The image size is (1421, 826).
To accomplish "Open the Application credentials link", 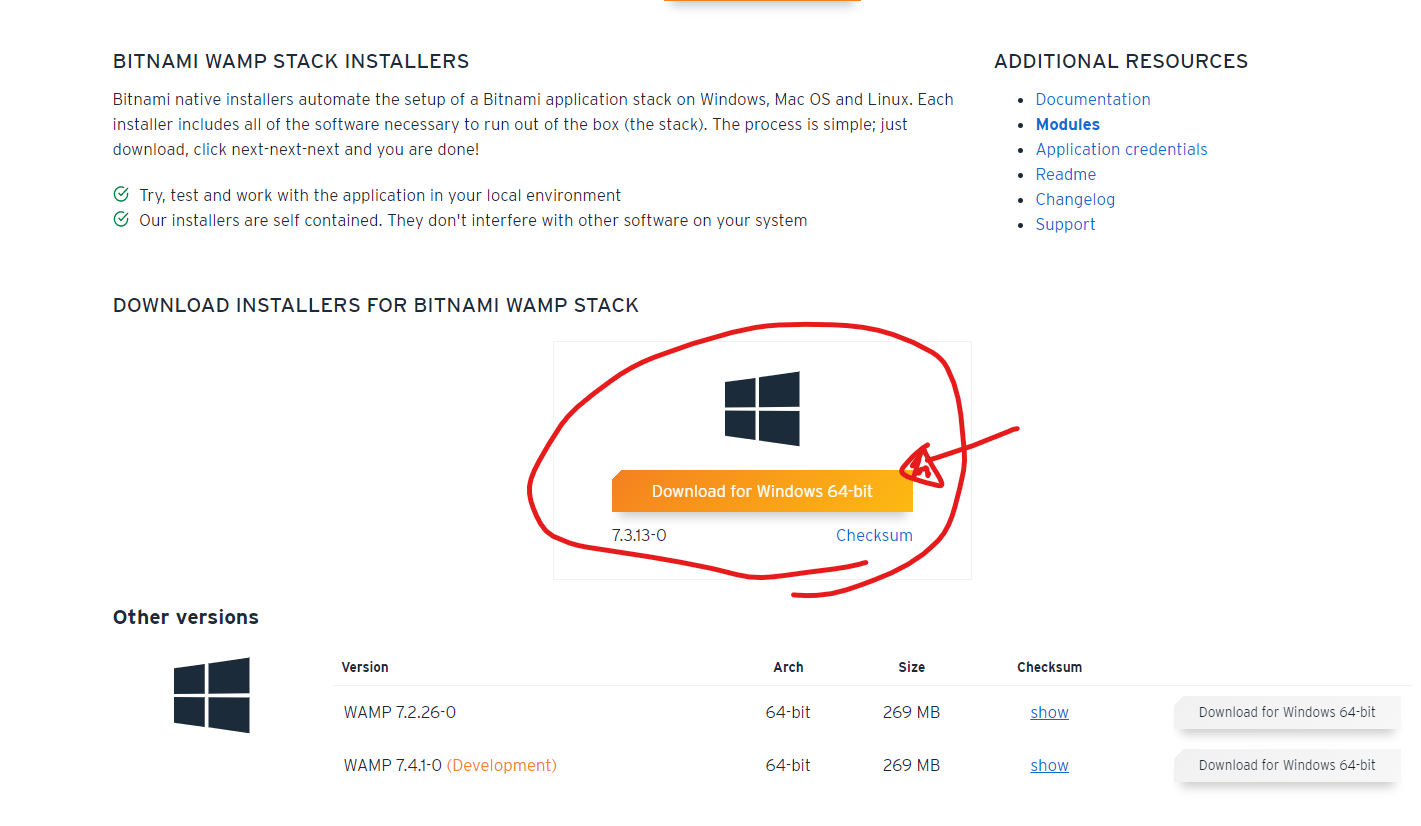I will (x=1122, y=149).
